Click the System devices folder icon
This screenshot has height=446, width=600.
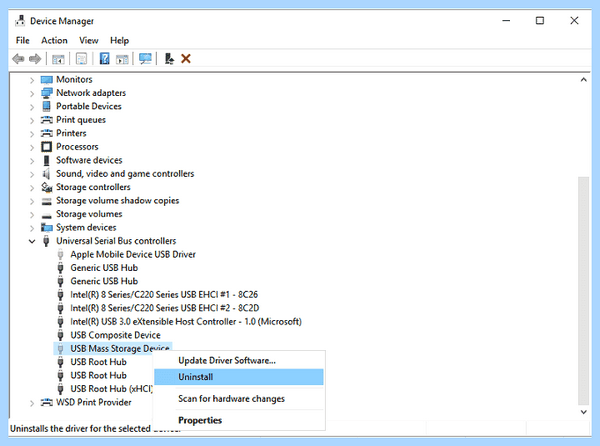pos(47,228)
